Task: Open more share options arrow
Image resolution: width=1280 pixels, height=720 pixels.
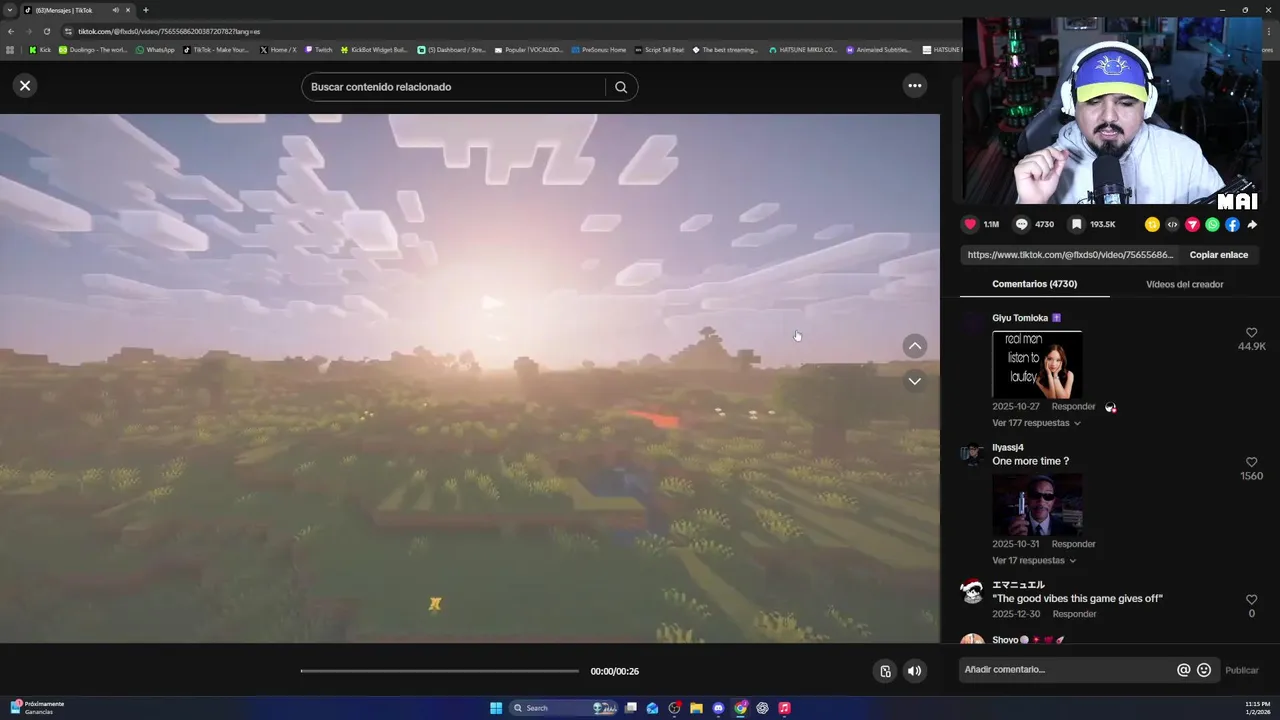Action: point(1252,225)
